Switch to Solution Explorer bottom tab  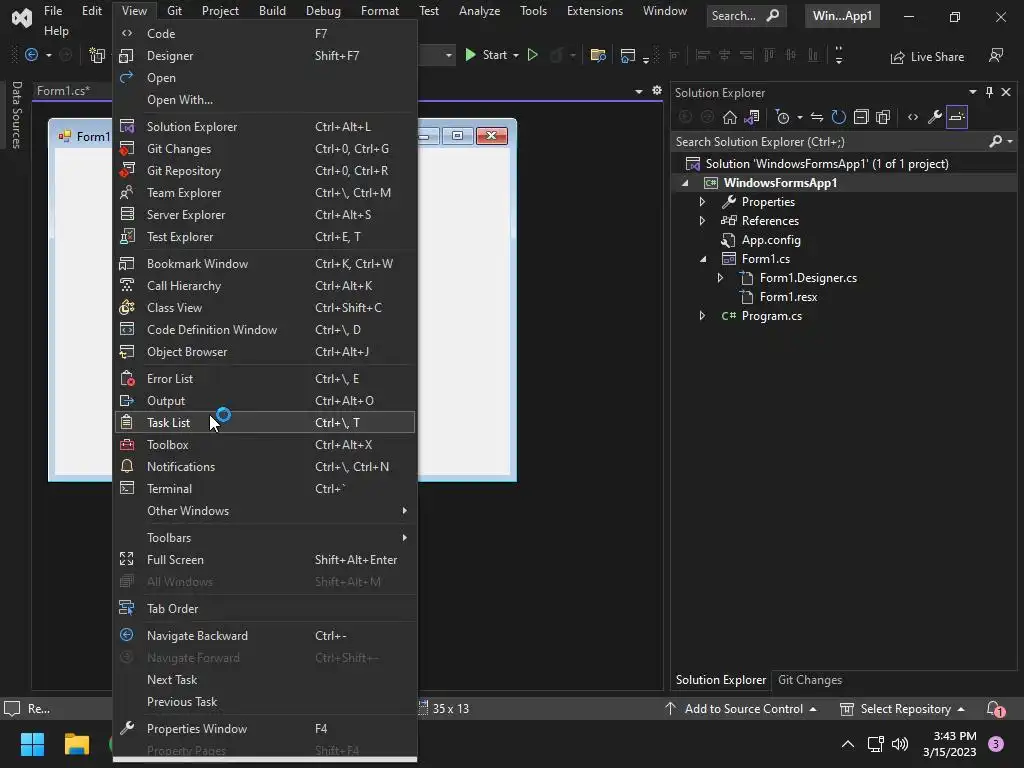(x=720, y=680)
